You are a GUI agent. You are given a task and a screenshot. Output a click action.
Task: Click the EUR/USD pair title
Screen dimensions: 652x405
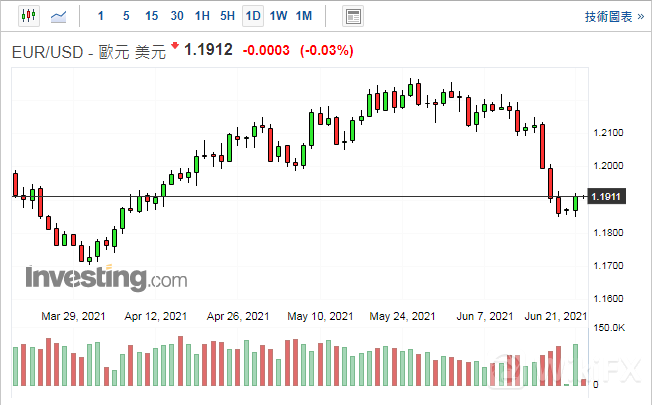pyautogui.click(x=48, y=51)
